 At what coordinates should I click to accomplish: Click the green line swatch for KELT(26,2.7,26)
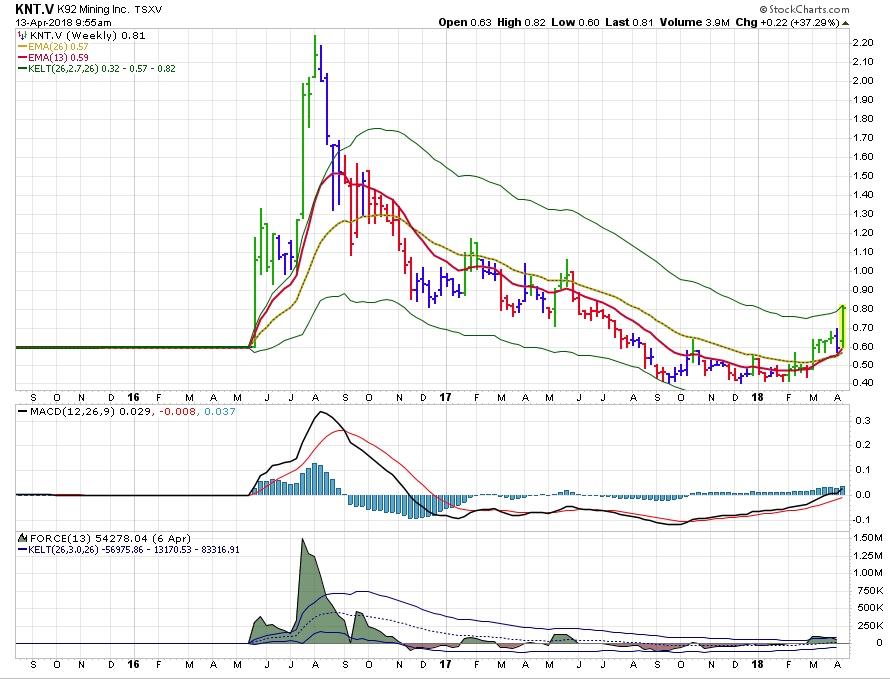click(x=23, y=69)
